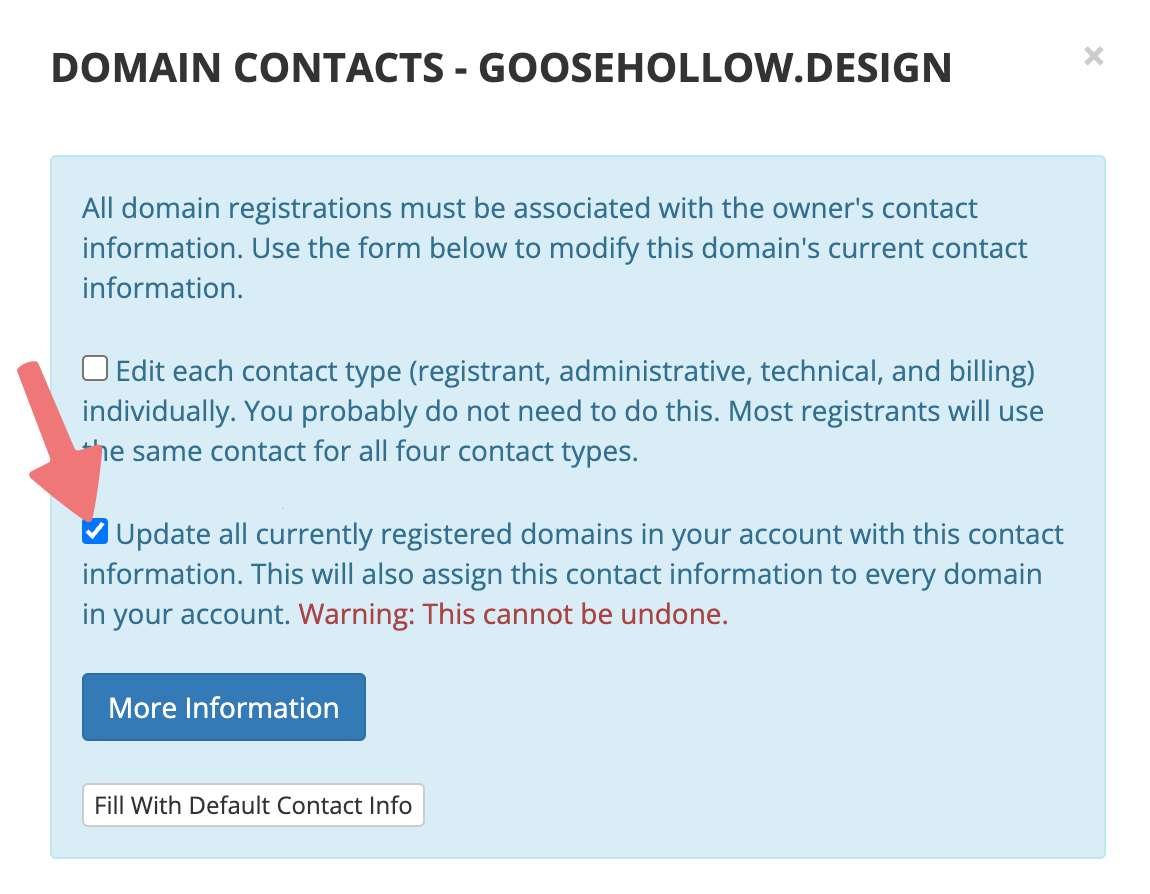Click "This will also assign this contact" text

point(500,574)
